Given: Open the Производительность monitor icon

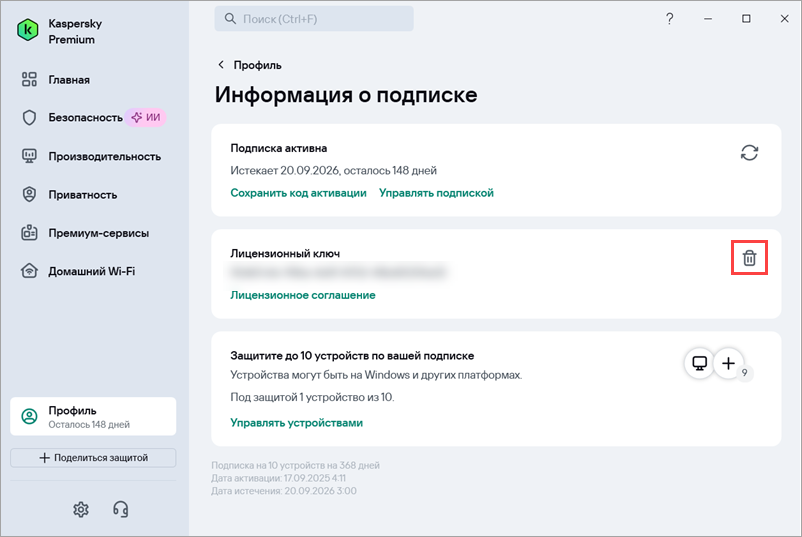Looking at the screenshot, I should pos(29,156).
